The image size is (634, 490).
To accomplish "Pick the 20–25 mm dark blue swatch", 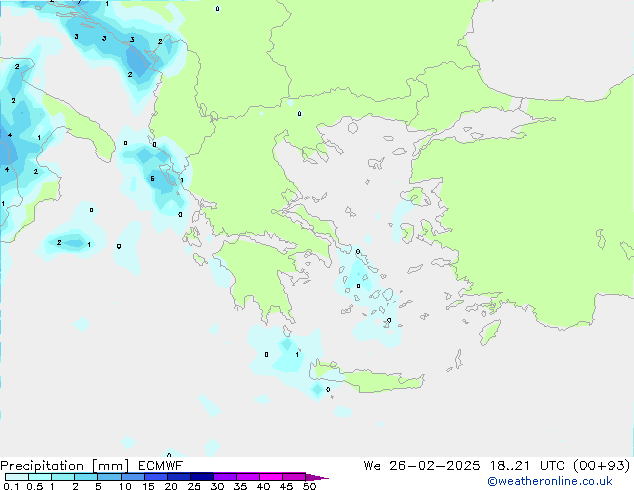I will click(x=179, y=477).
